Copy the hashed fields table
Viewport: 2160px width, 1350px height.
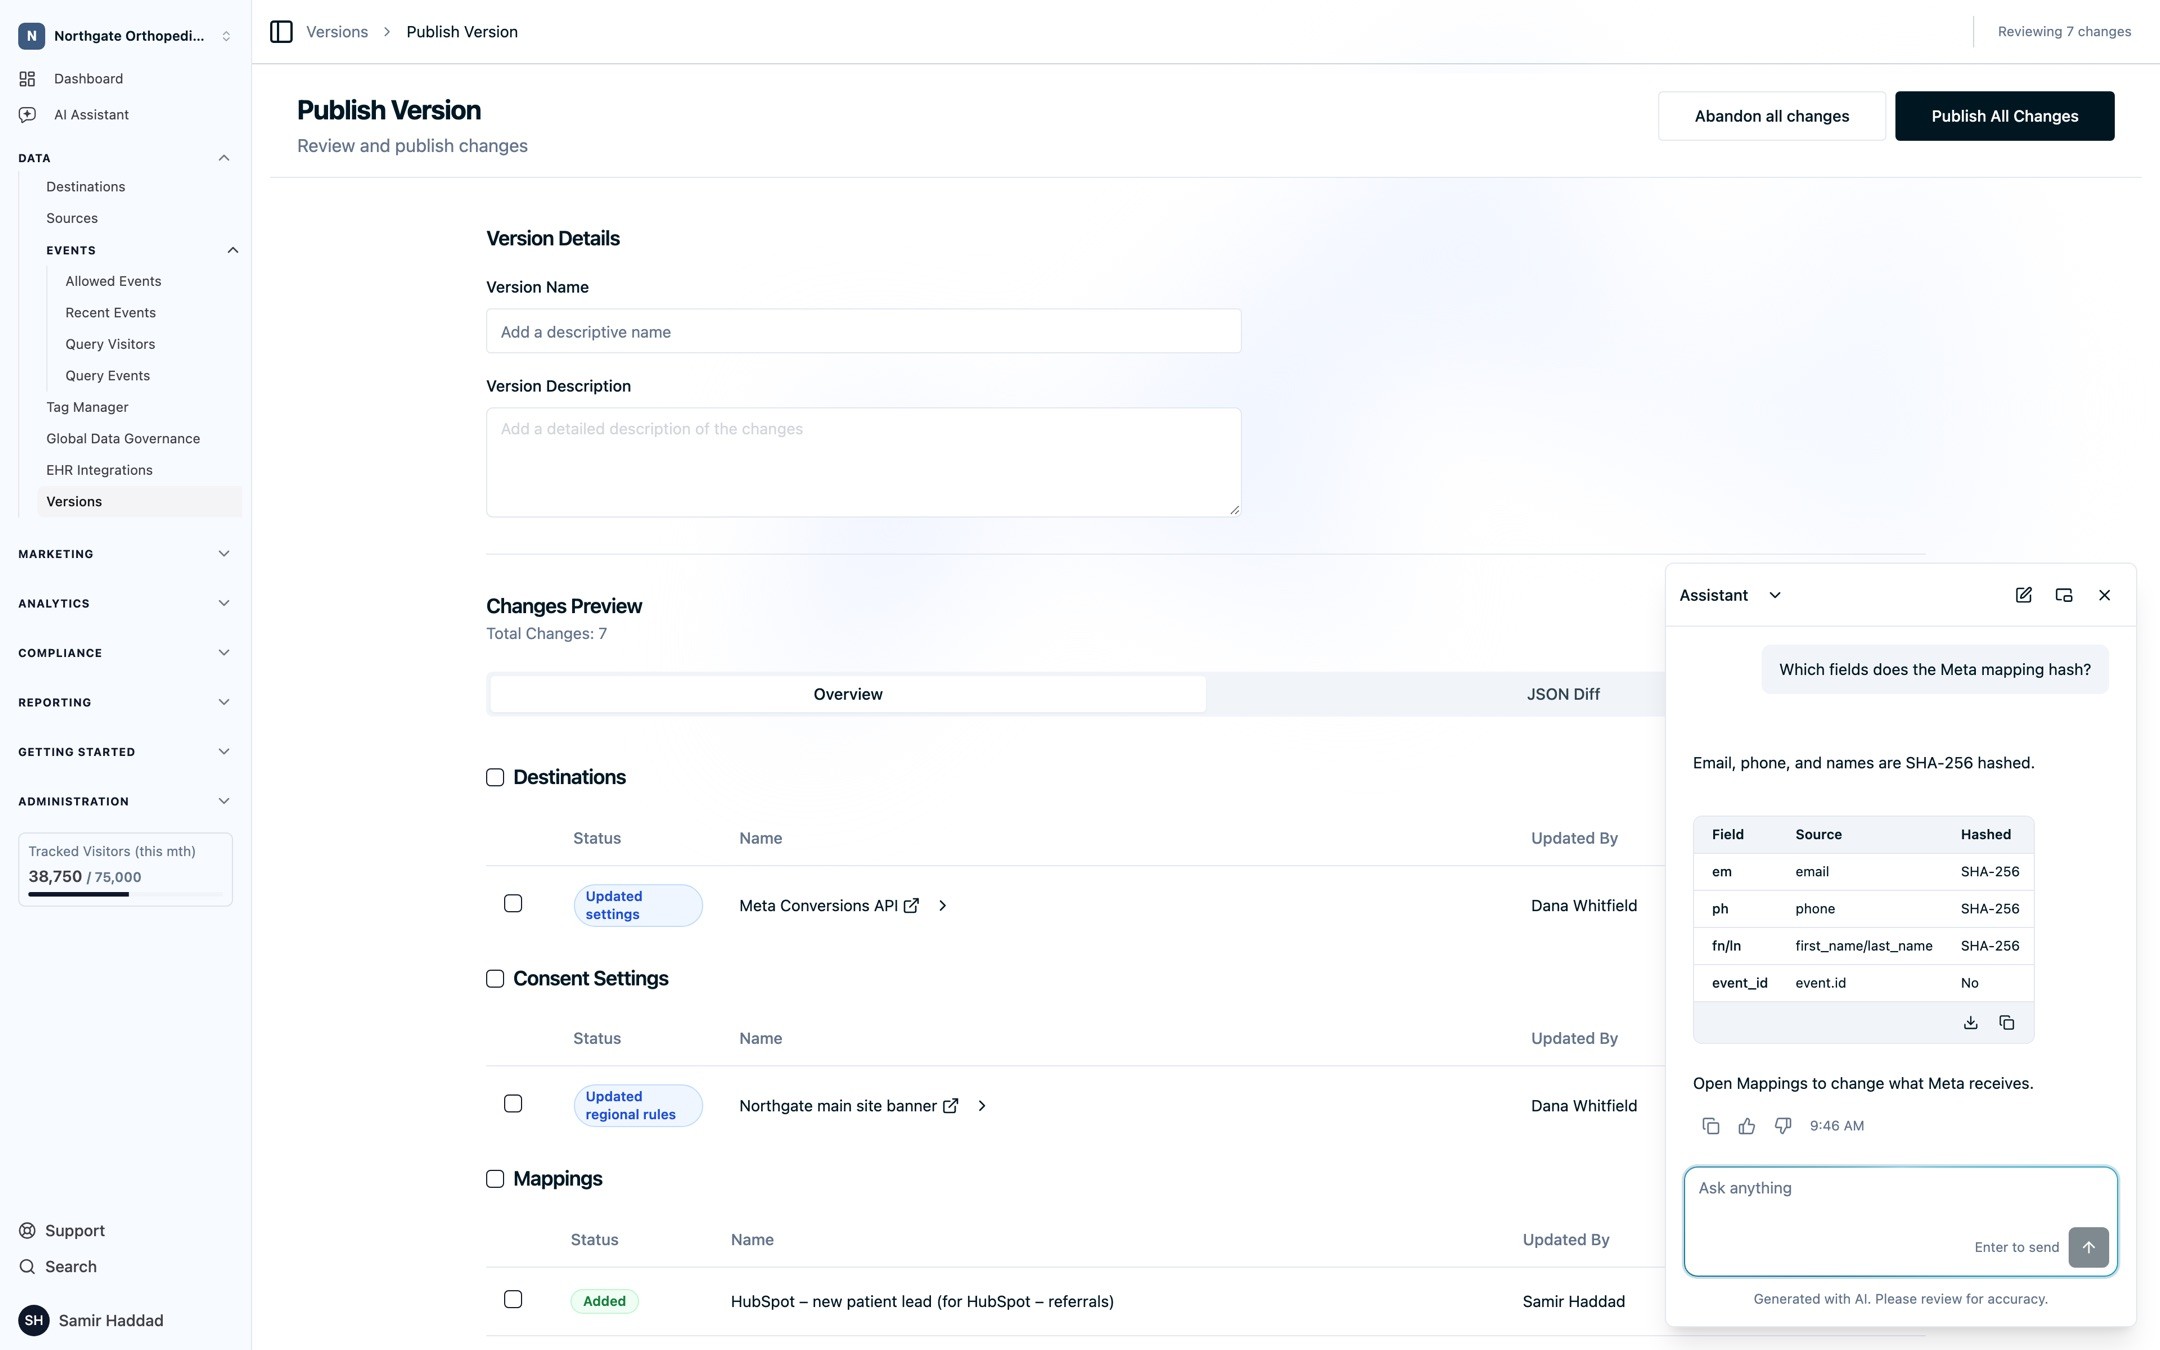pos(2006,1023)
